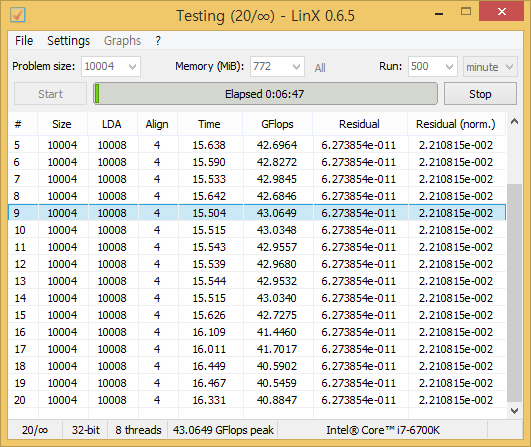Click the LinX app icon in title bar
Image resolution: width=531 pixels, height=447 pixels.
click(18, 15)
